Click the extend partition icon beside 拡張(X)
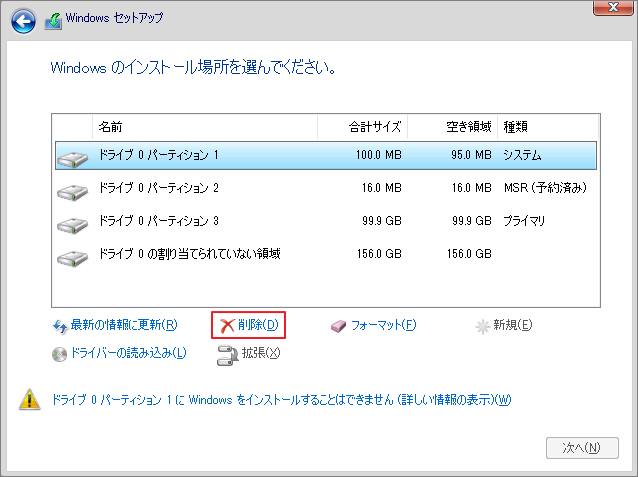 pos(227,355)
